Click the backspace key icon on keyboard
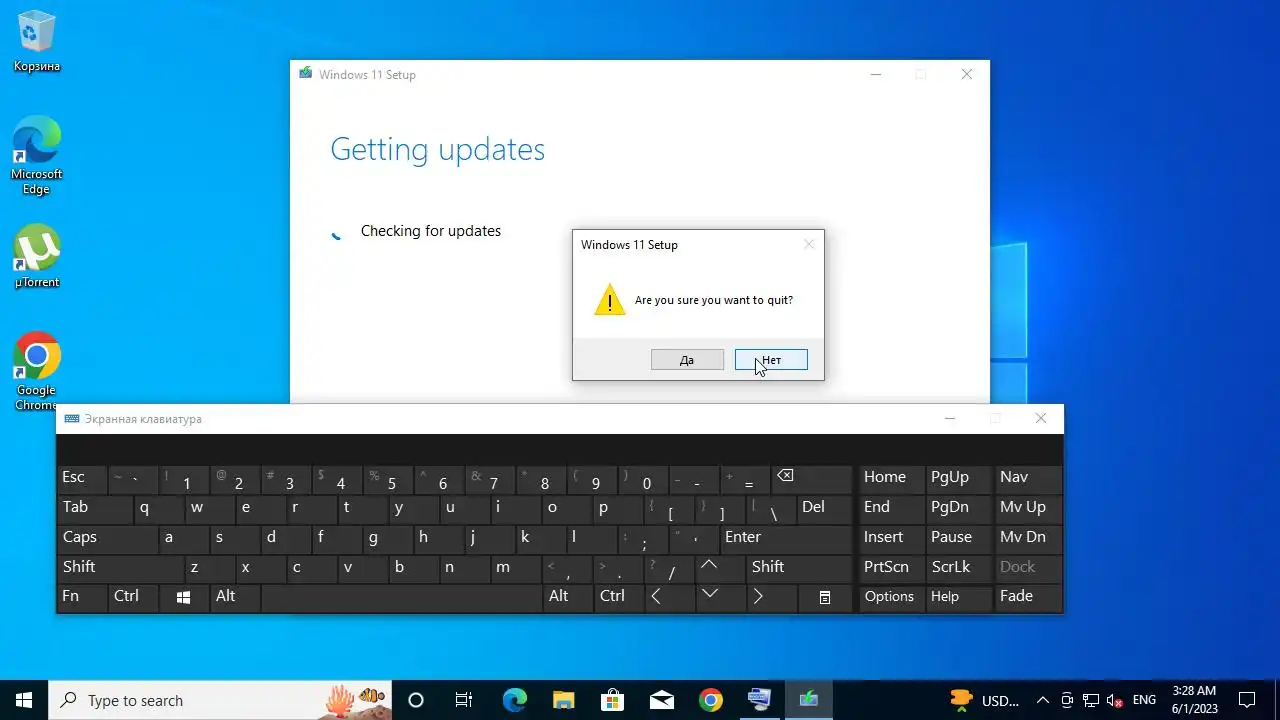Viewport: 1280px width, 720px height. pyautogui.click(x=811, y=479)
